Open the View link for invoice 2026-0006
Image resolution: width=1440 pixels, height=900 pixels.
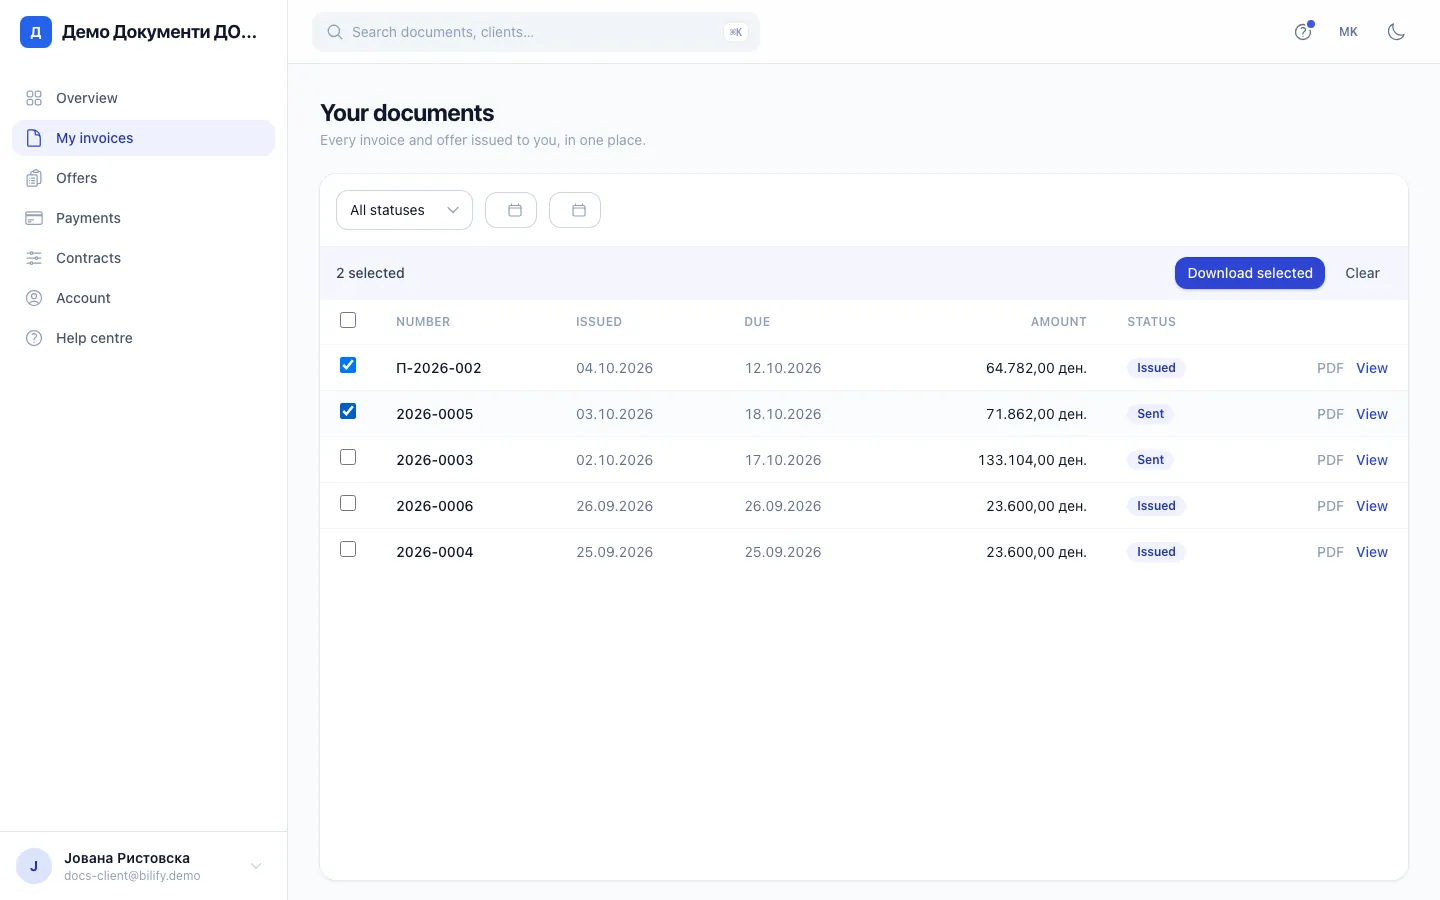(x=1372, y=506)
